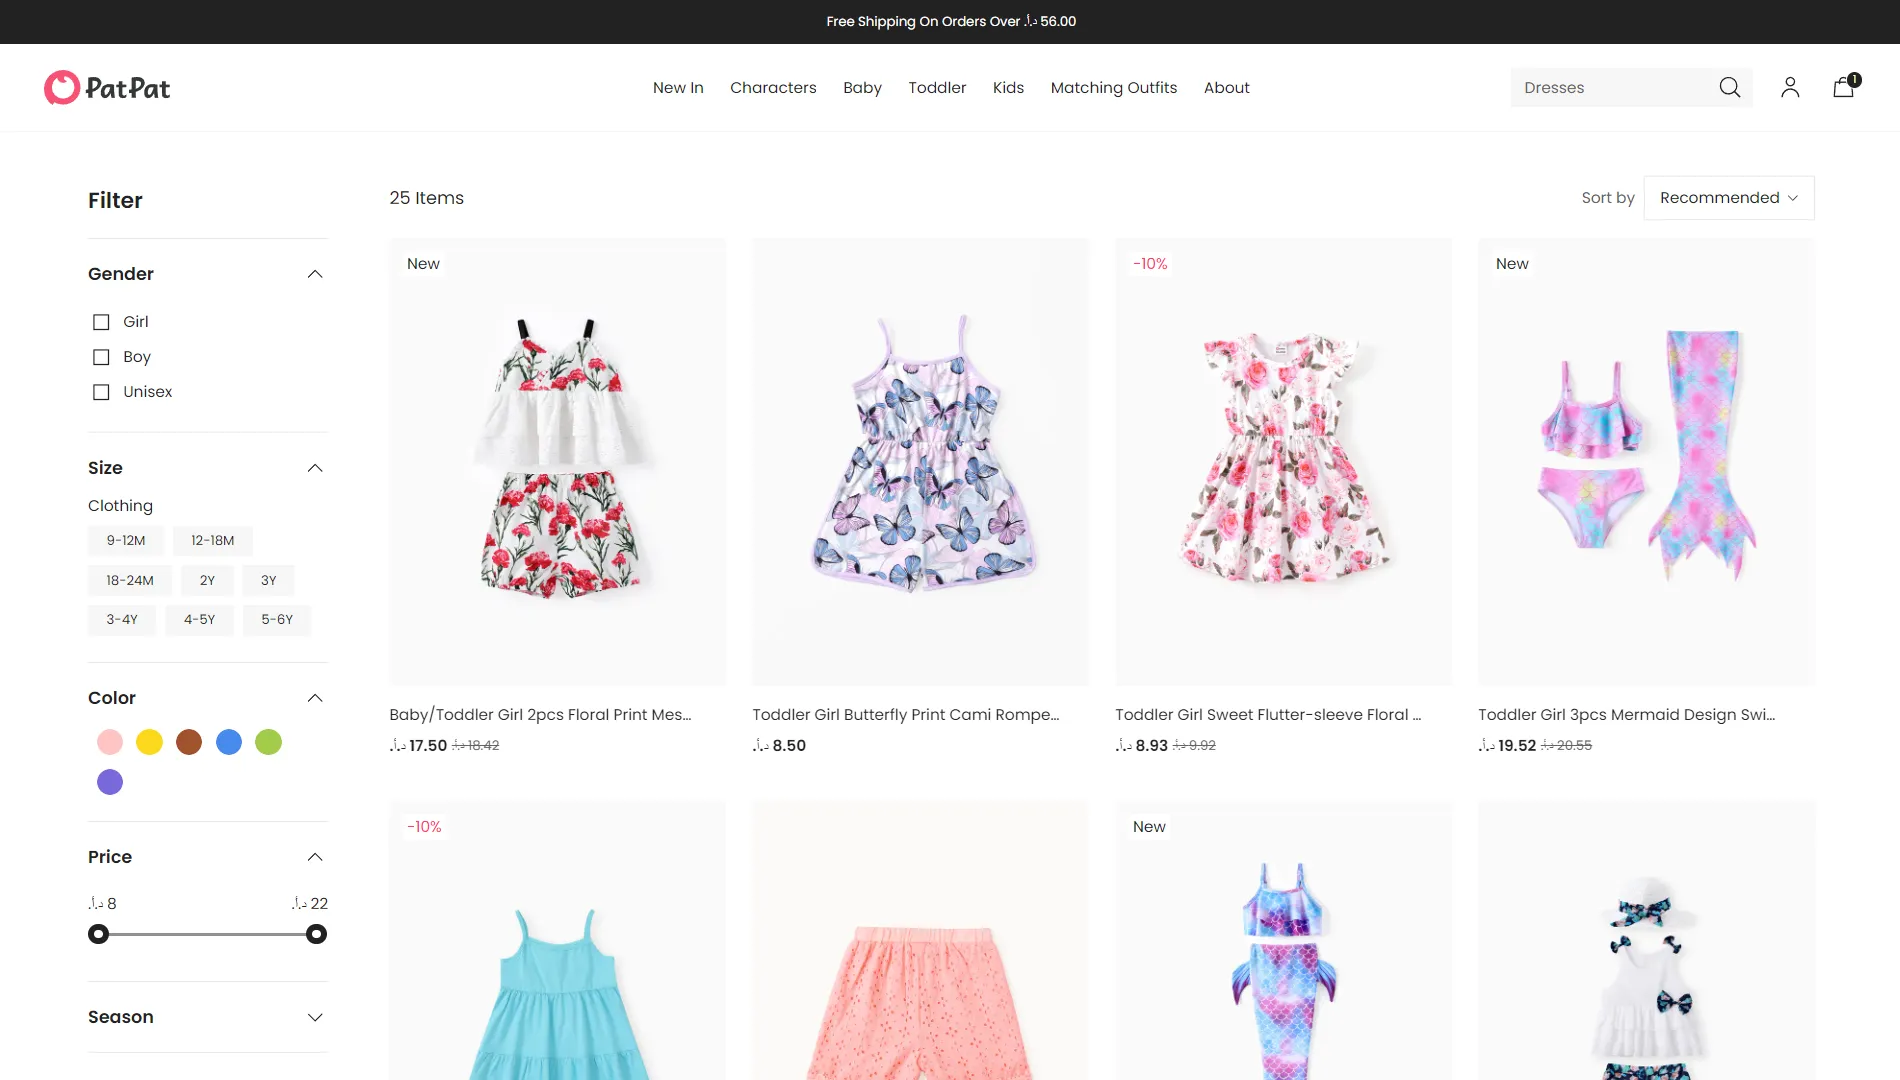Check the Girl gender checkbox
This screenshot has height=1080, width=1900.
pos(101,322)
